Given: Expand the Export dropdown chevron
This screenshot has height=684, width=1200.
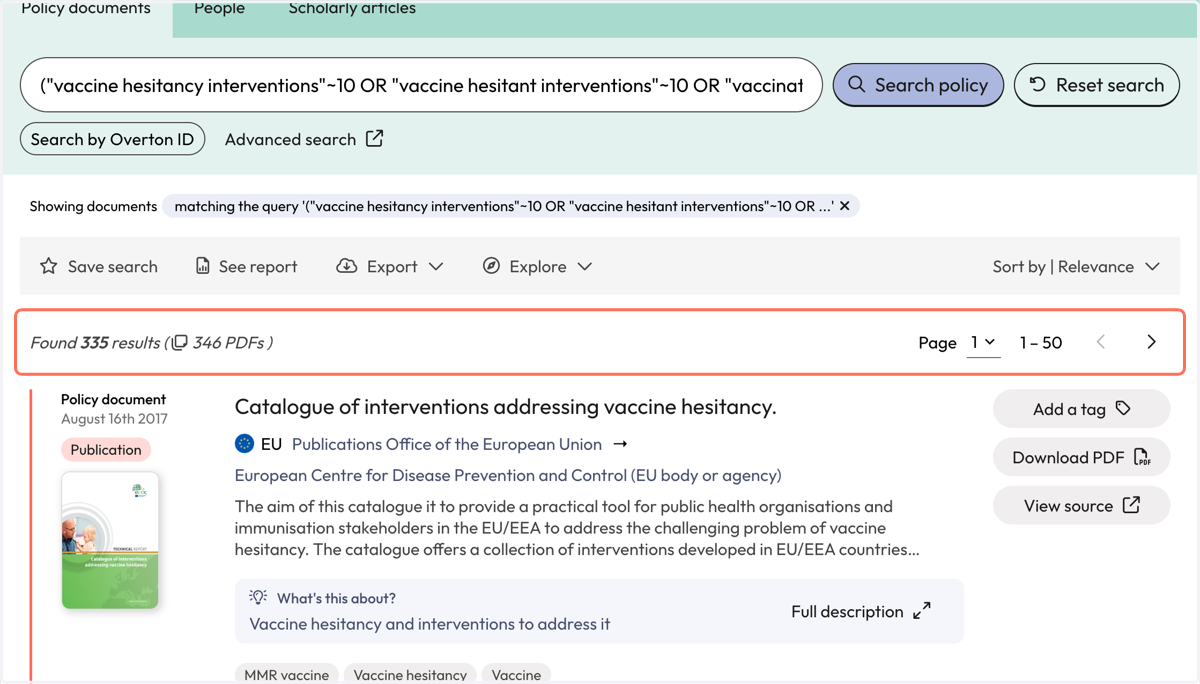Looking at the screenshot, I should pos(436,267).
